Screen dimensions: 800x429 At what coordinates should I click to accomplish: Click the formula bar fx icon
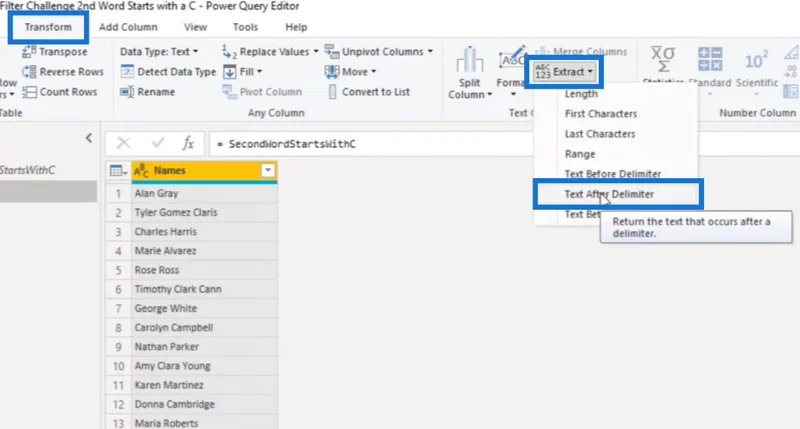(188, 143)
